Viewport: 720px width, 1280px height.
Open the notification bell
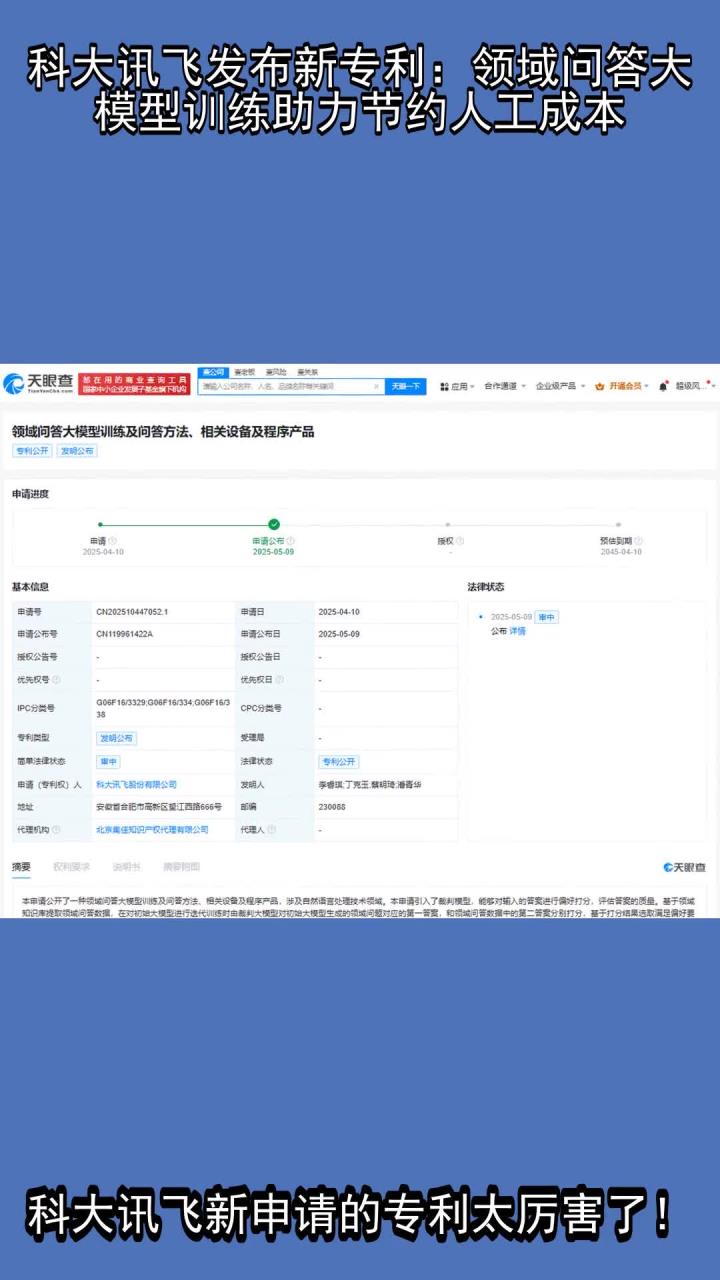(662, 386)
